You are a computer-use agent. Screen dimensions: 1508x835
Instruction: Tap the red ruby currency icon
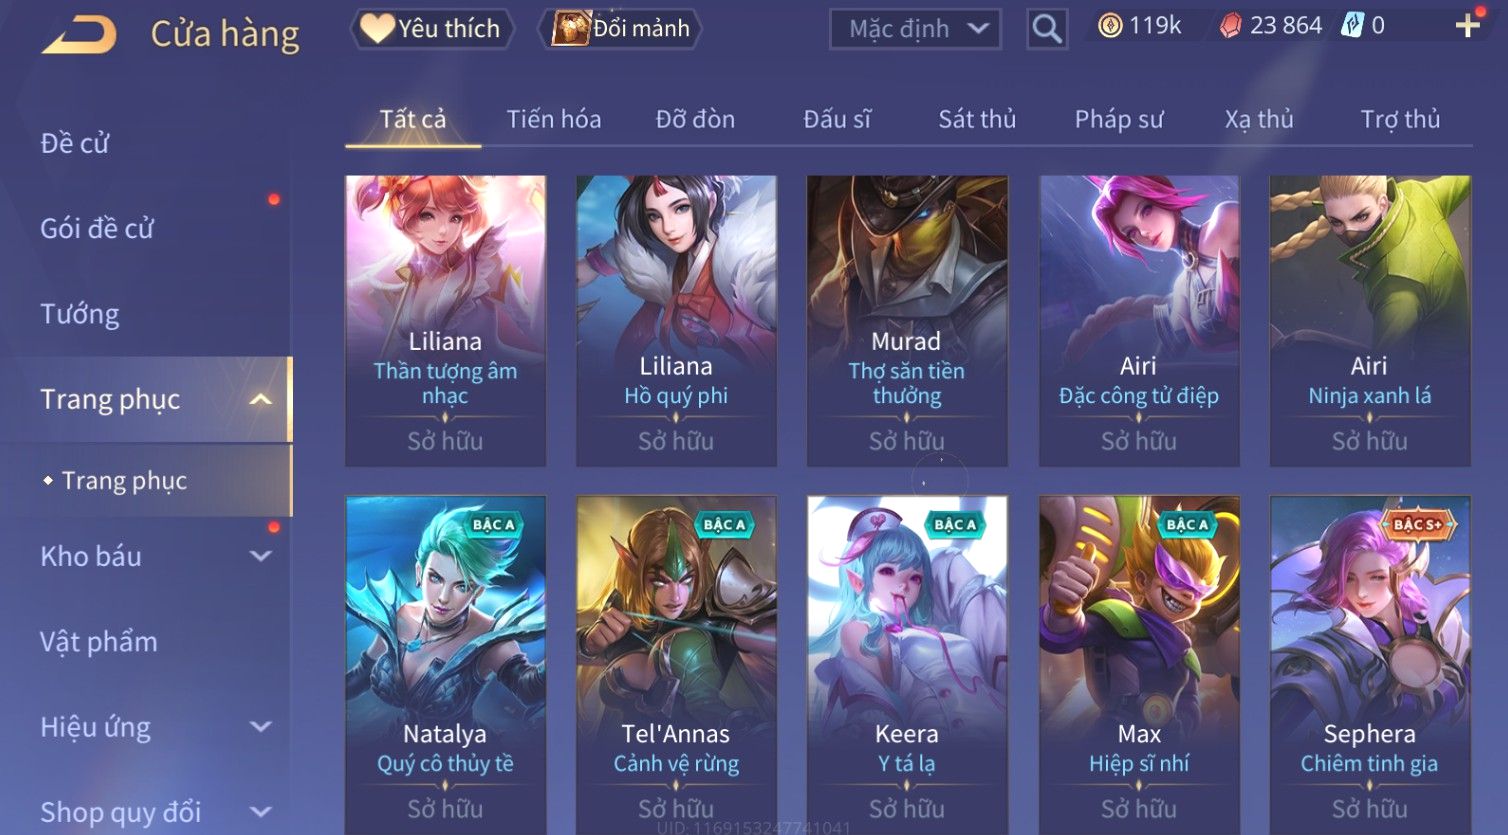(1230, 26)
